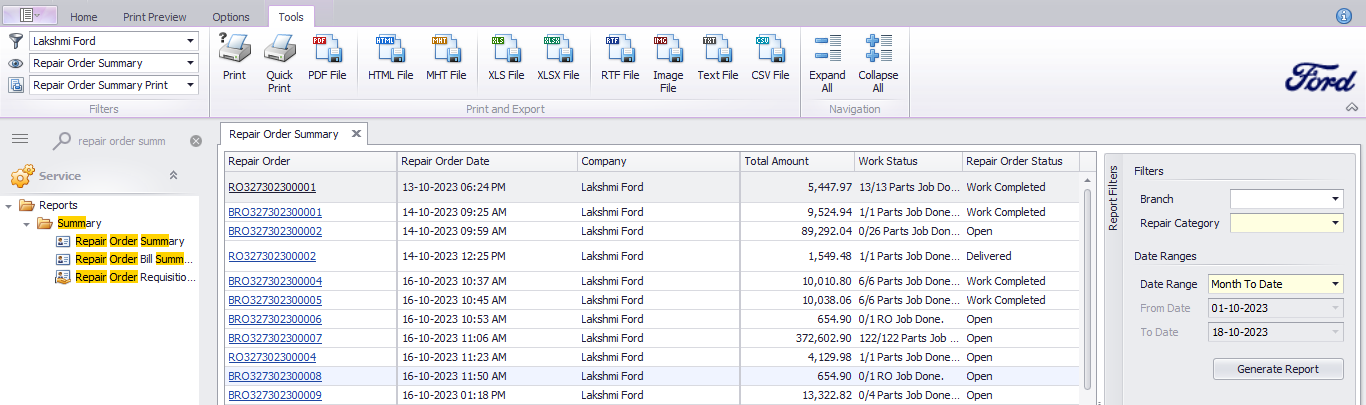Collapse the ribbon with the chevron
Image resolution: width=1366 pixels, height=405 pixels.
[1352, 107]
